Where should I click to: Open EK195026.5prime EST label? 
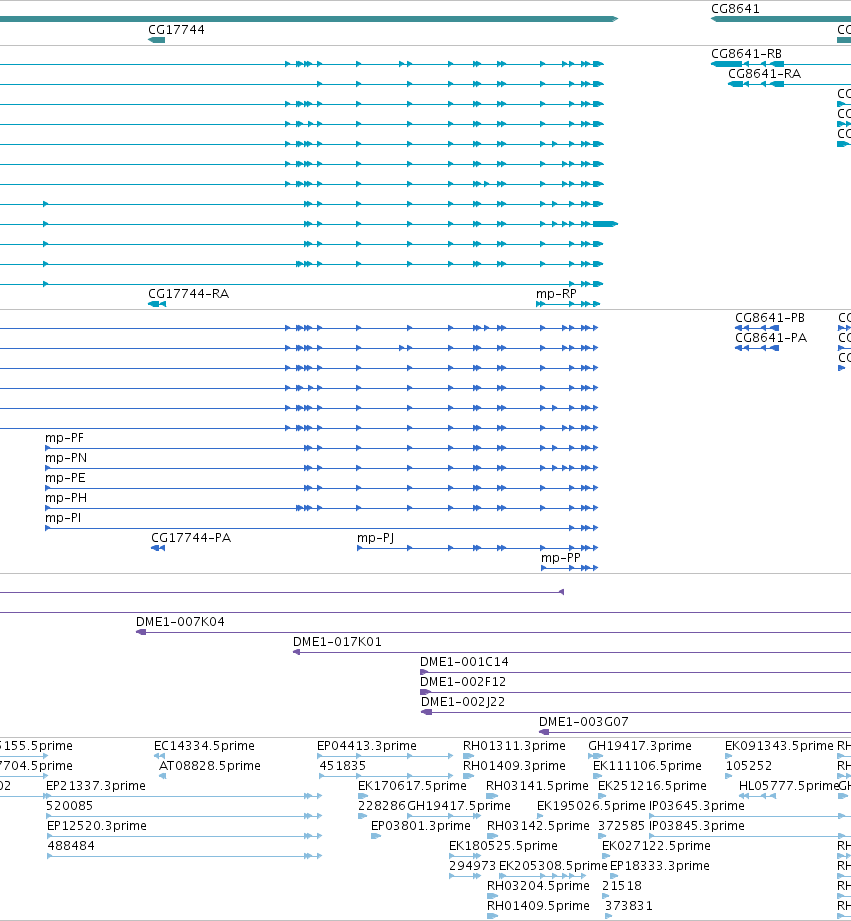tap(591, 805)
